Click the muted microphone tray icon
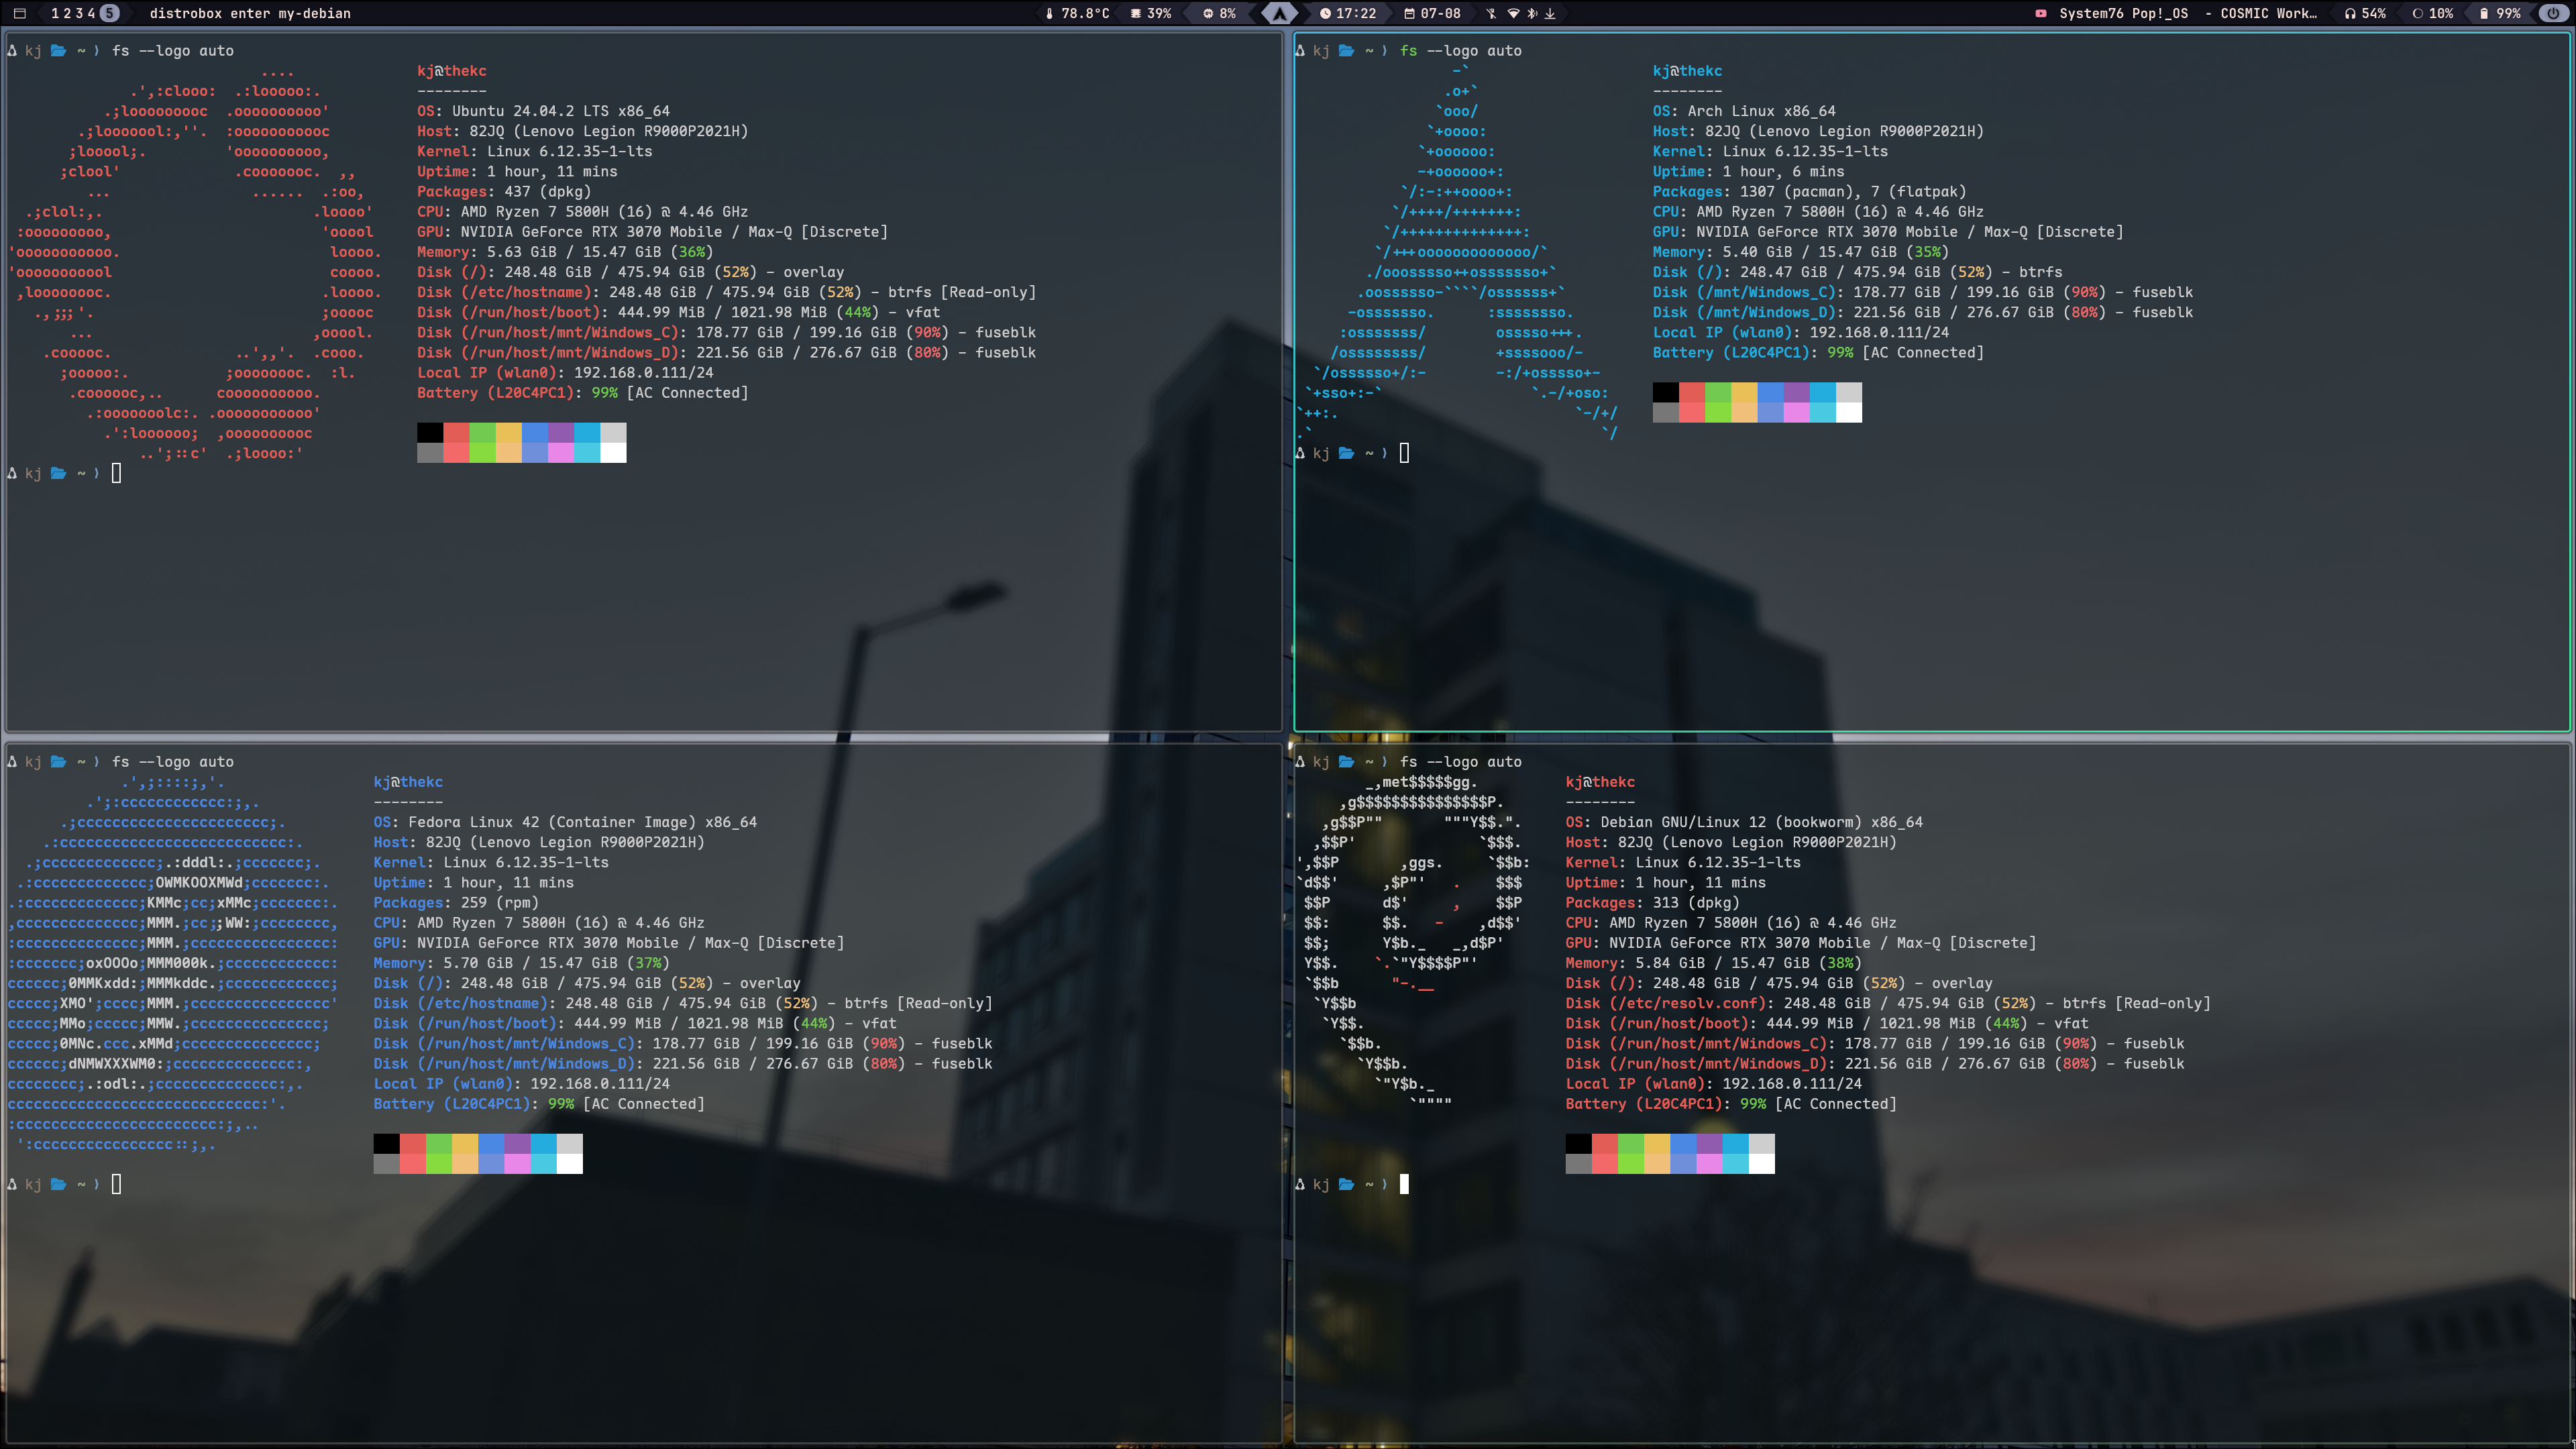The width and height of the screenshot is (2576, 1449). (x=1491, y=13)
